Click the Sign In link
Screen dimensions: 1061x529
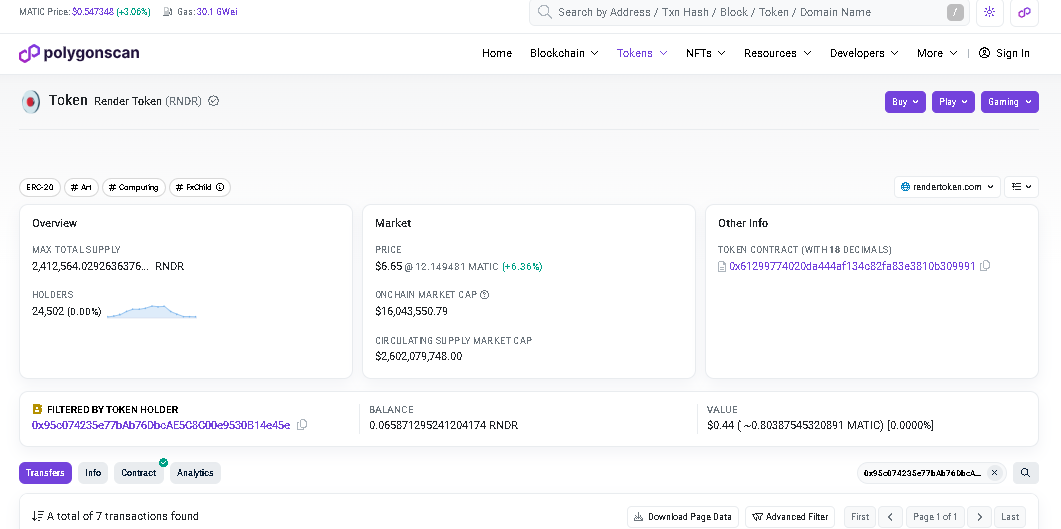(1004, 53)
